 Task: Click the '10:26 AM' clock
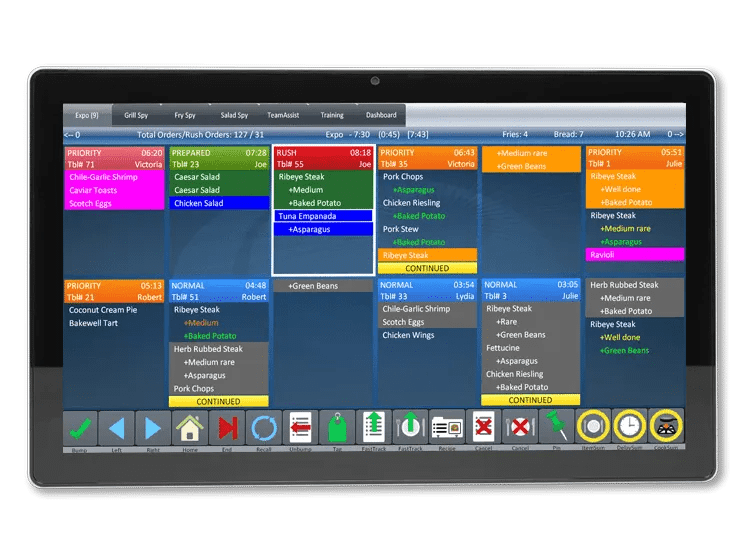tap(632, 135)
